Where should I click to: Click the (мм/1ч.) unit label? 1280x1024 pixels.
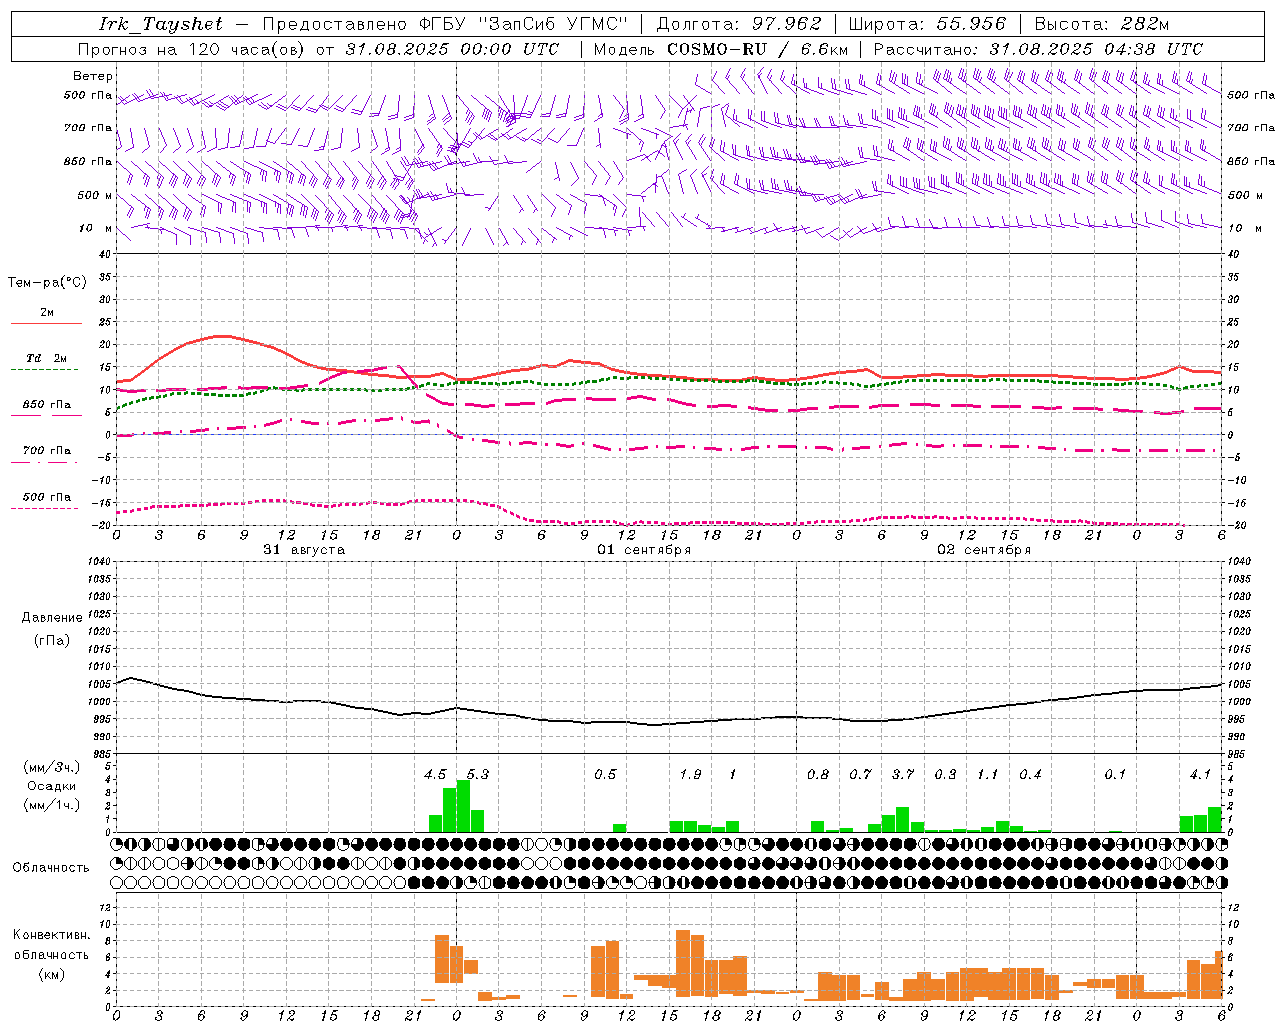(x=52, y=805)
